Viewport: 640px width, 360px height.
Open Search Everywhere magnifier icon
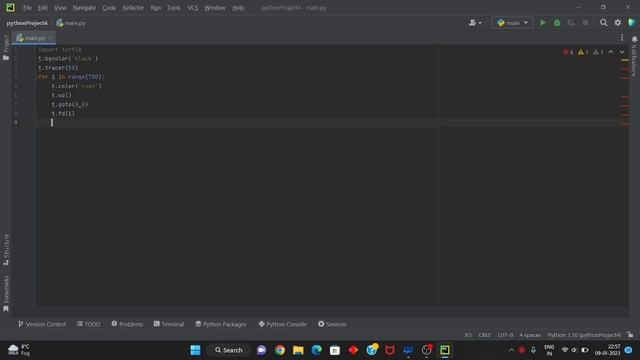(x=603, y=23)
